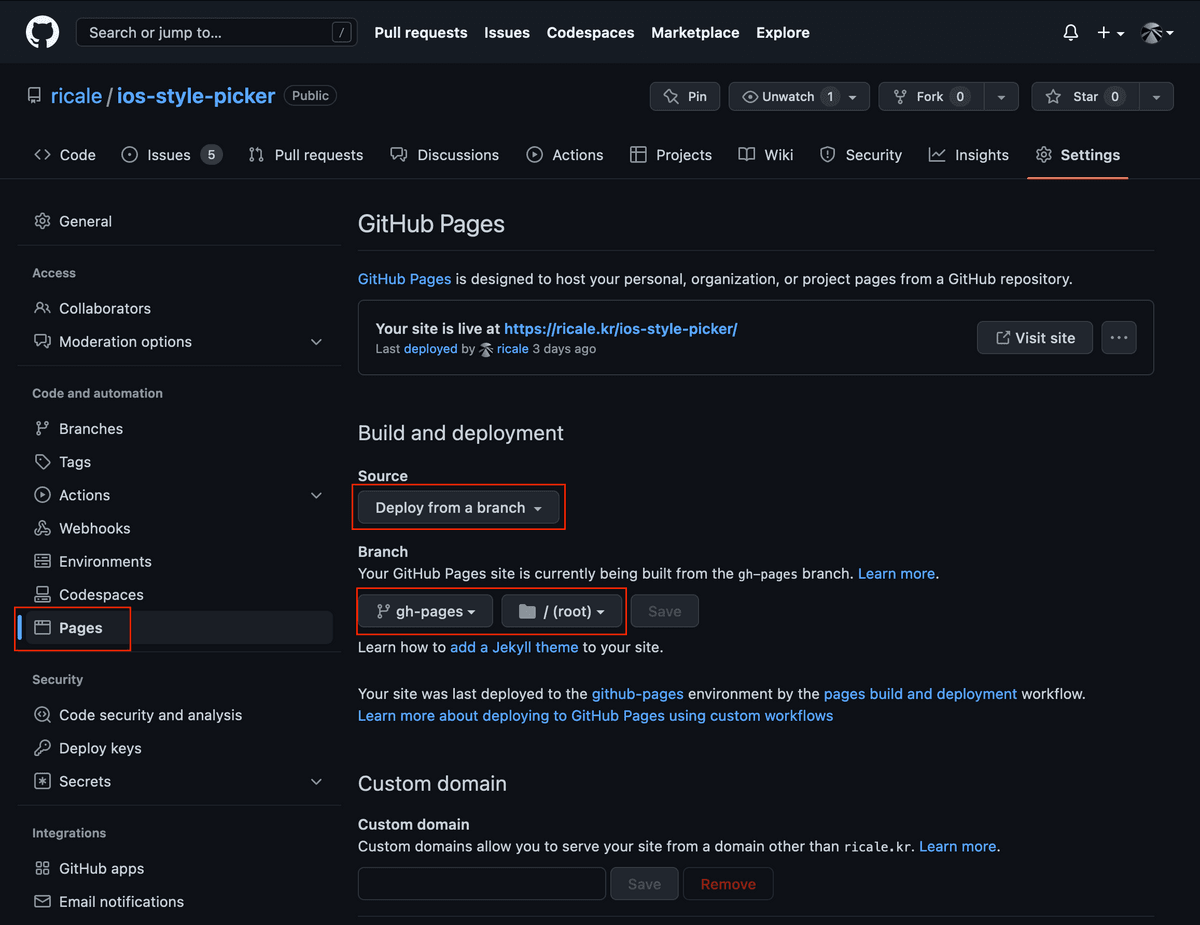Open the Wiki tab
The height and width of the screenshot is (925, 1200).
(x=766, y=155)
